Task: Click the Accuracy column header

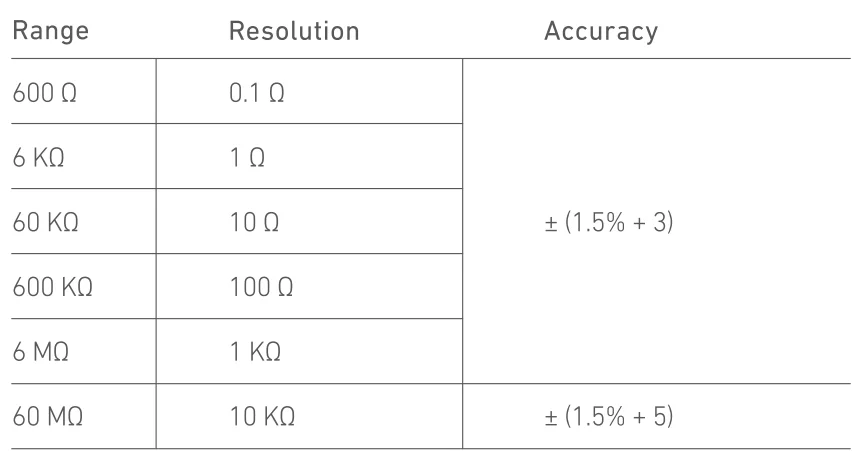Action: [x=601, y=32]
